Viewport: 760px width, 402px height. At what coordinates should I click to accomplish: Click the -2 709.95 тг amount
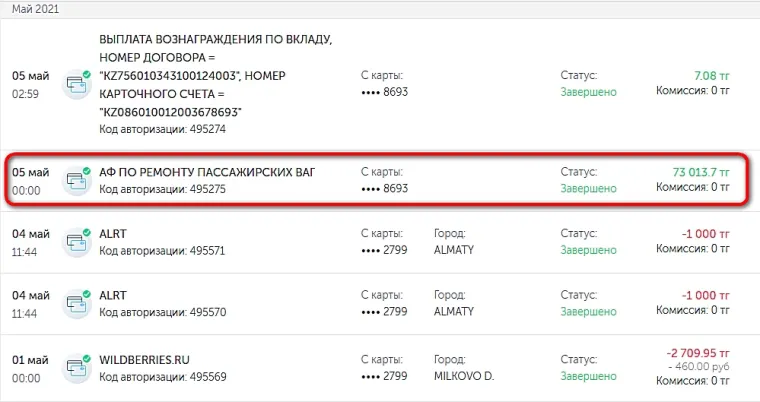(697, 354)
